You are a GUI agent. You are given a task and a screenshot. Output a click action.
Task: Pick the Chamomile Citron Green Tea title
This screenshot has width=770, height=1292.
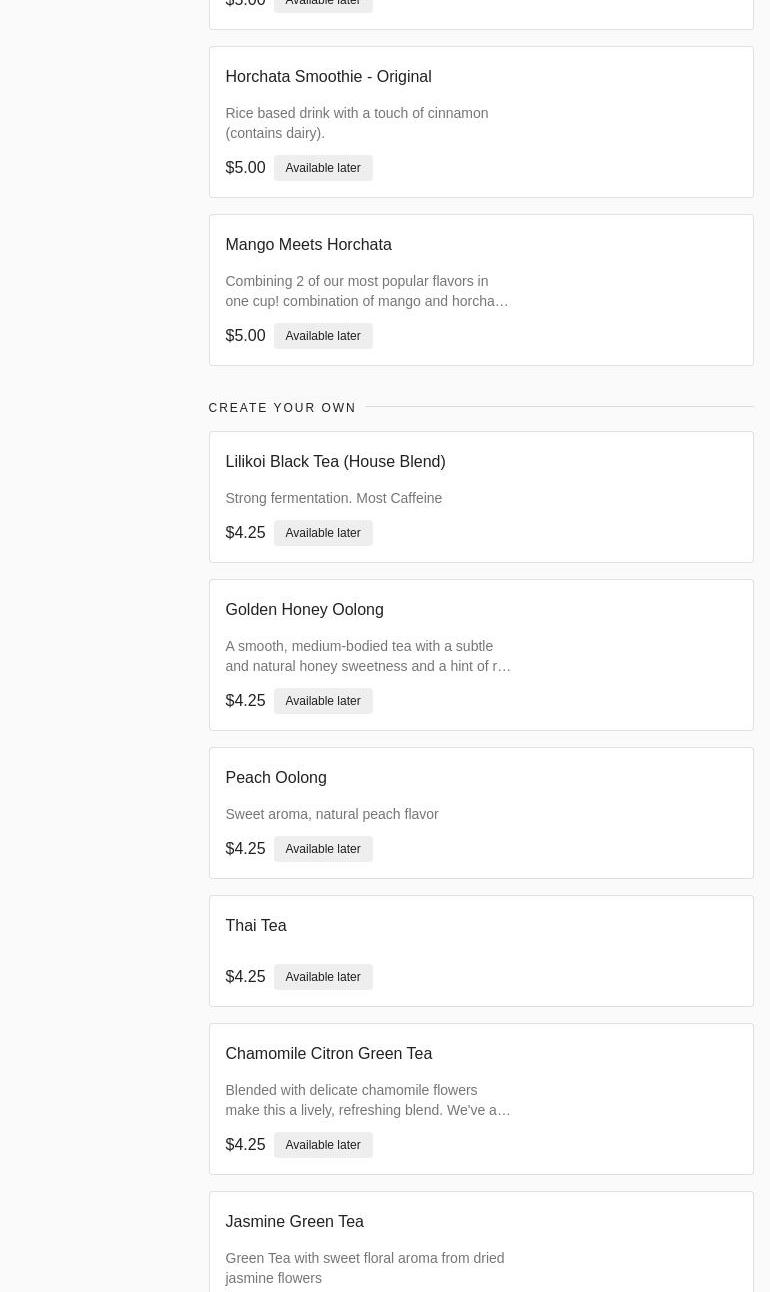328,1054
